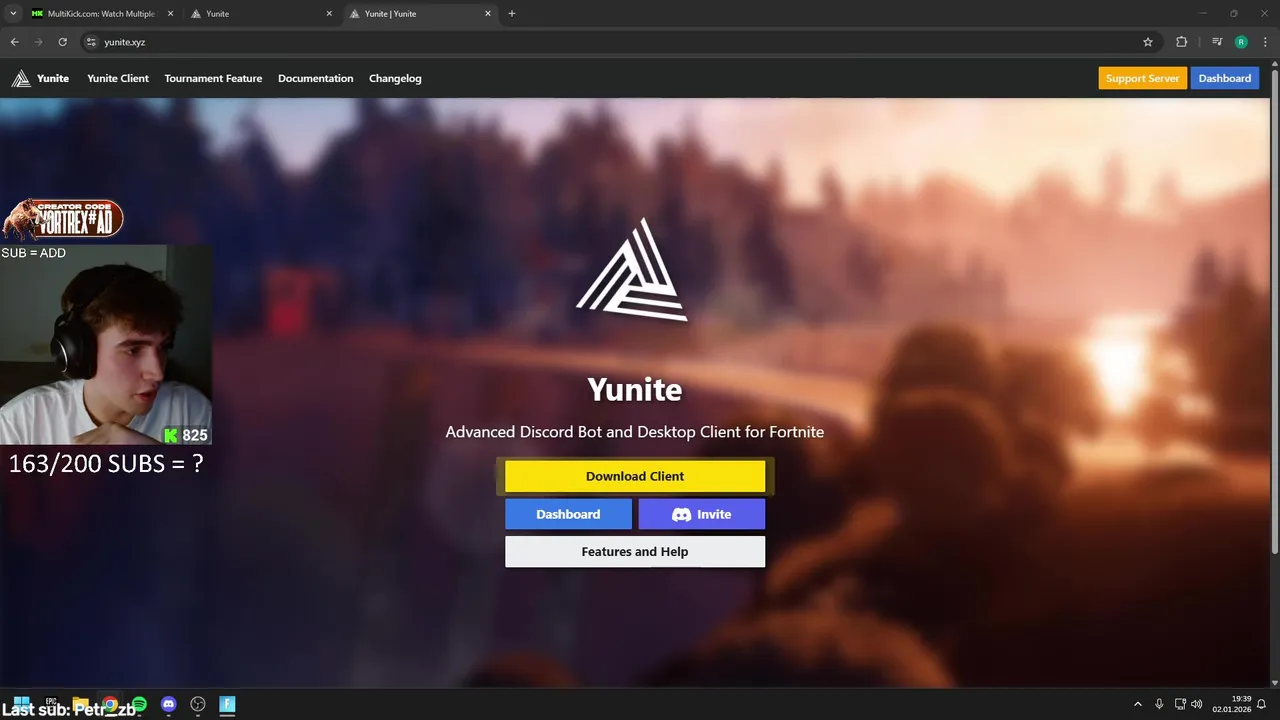
Task: Open the Chrome extensions puzzle icon
Action: coord(1182,42)
